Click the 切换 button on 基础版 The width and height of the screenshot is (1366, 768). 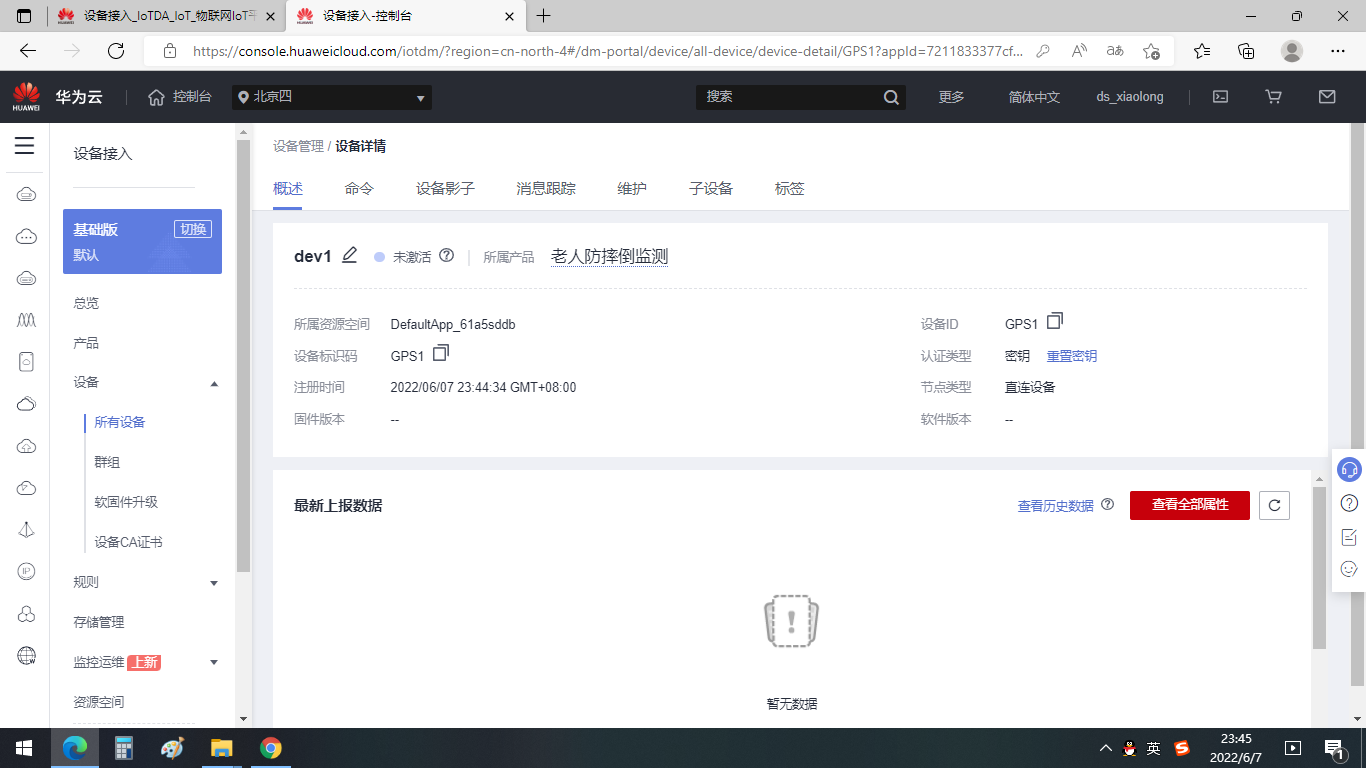tap(192, 229)
